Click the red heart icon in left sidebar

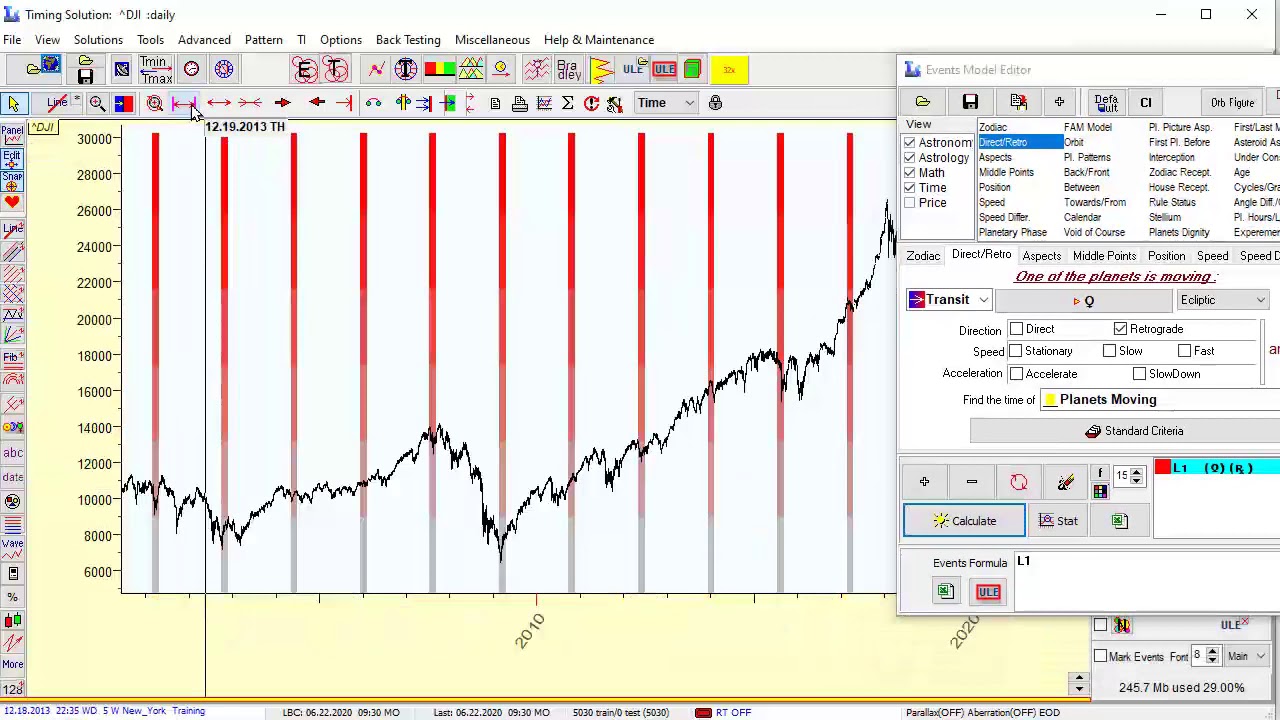click(12, 202)
